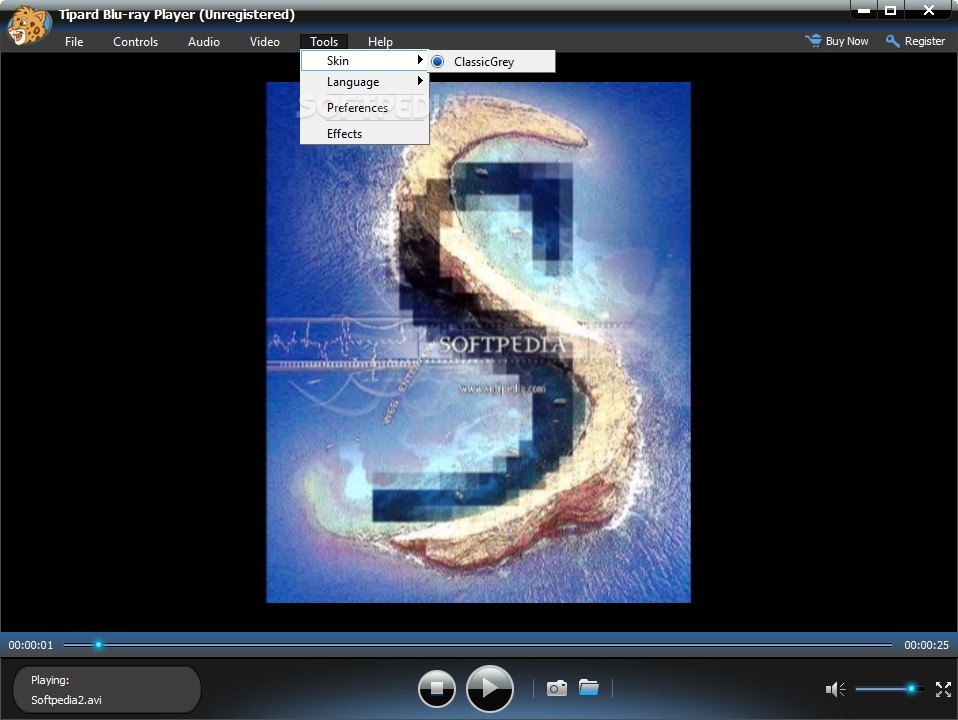Minimize the player window
The height and width of the screenshot is (720, 958).
click(864, 10)
